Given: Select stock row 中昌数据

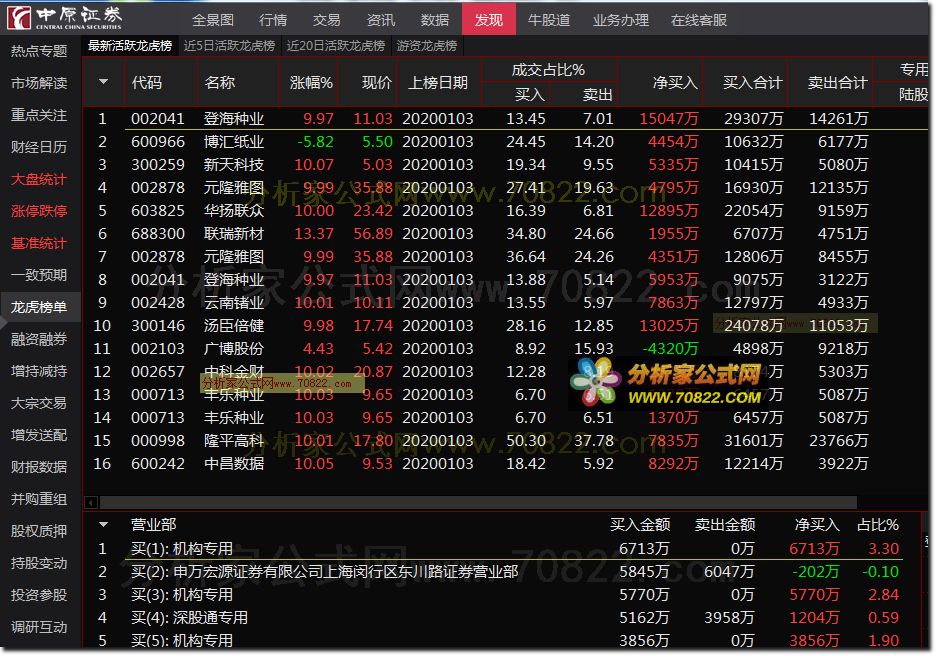Looking at the screenshot, I should tap(506, 464).
